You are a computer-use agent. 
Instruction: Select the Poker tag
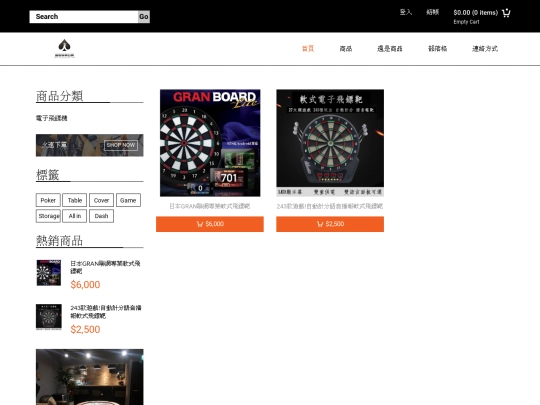pyautogui.click(x=48, y=200)
